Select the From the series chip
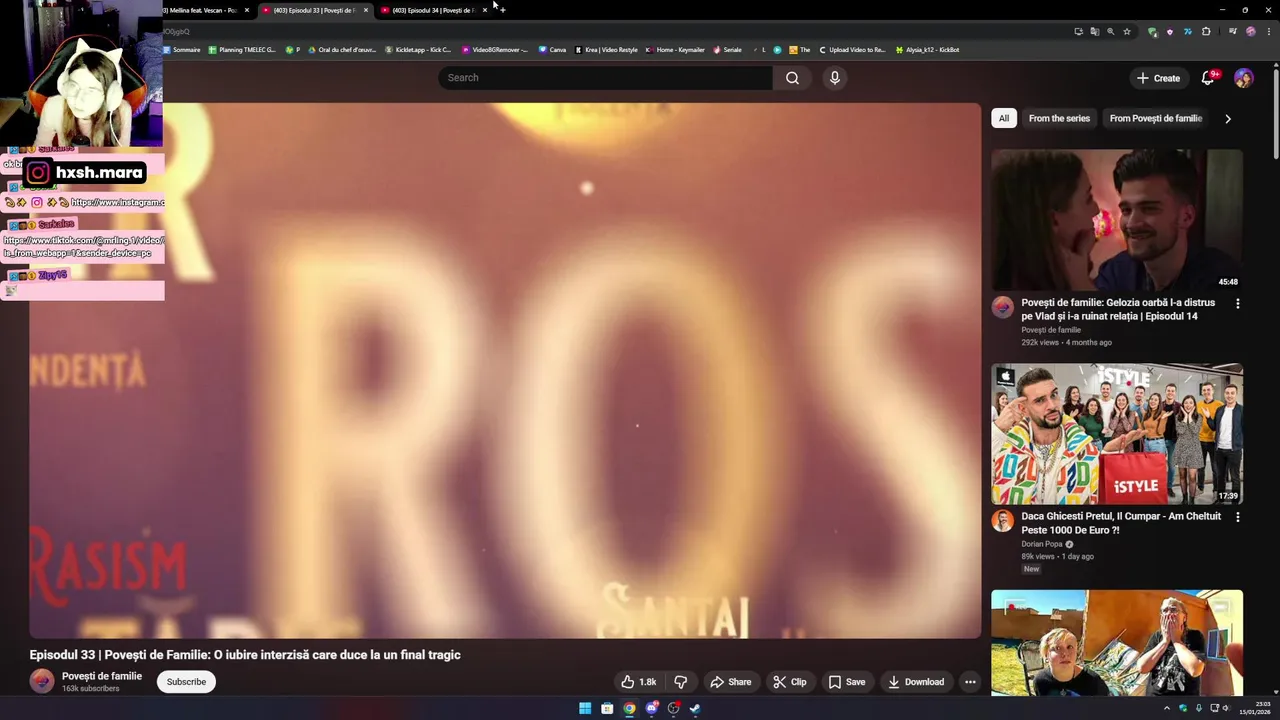This screenshot has width=1280, height=720. coord(1059,118)
